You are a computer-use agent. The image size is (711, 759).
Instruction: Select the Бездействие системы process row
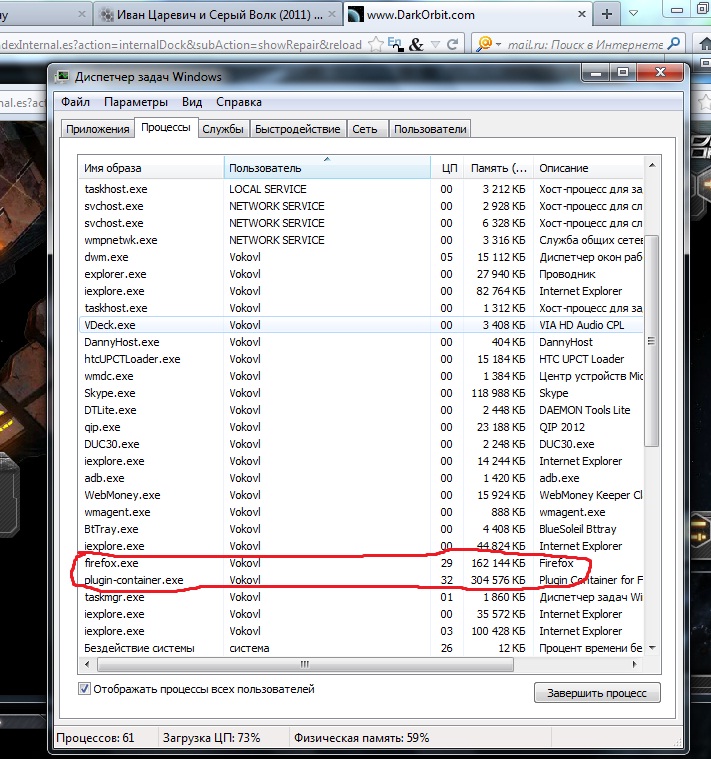coord(361,648)
